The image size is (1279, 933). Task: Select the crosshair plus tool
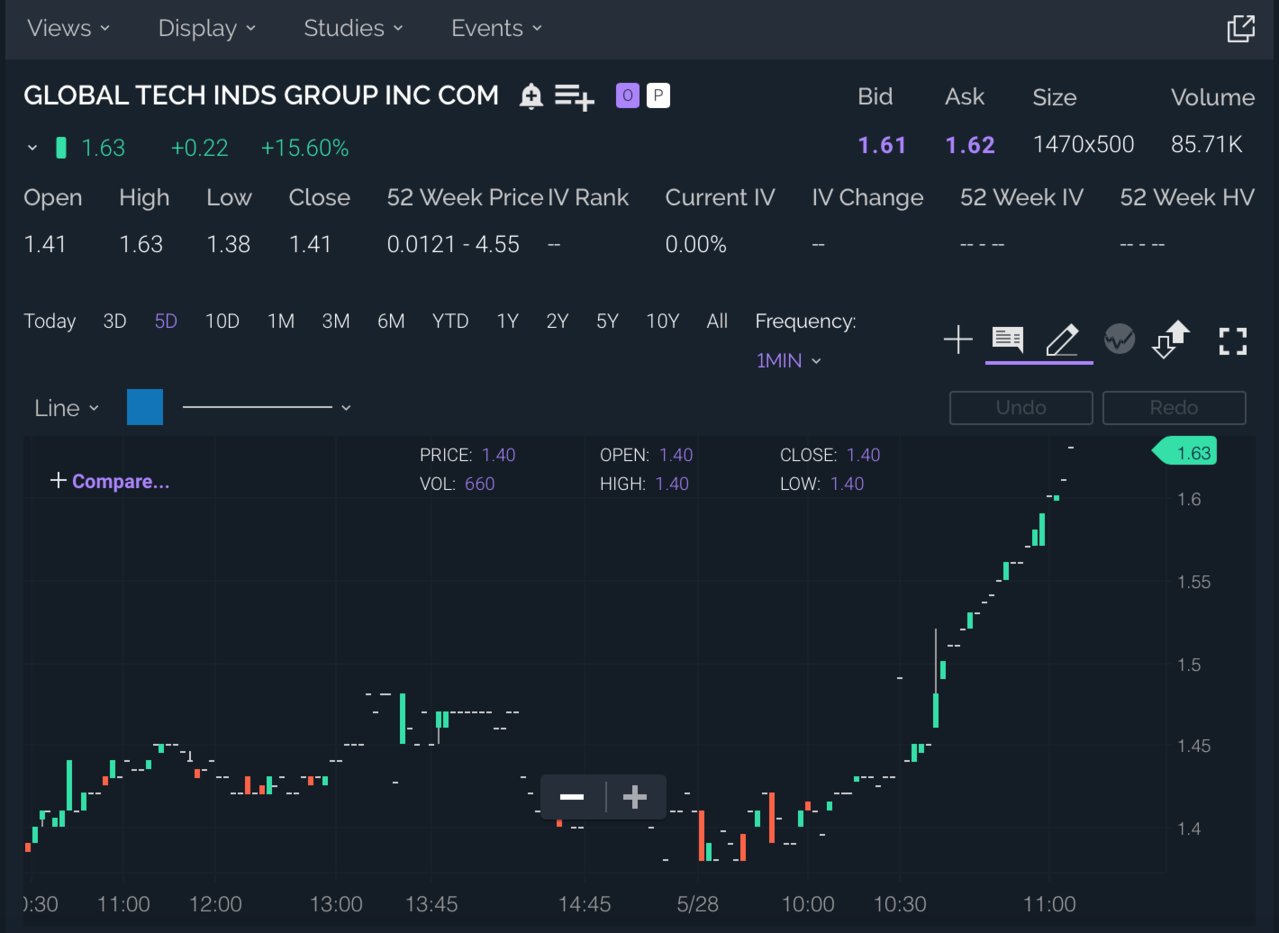pos(958,340)
